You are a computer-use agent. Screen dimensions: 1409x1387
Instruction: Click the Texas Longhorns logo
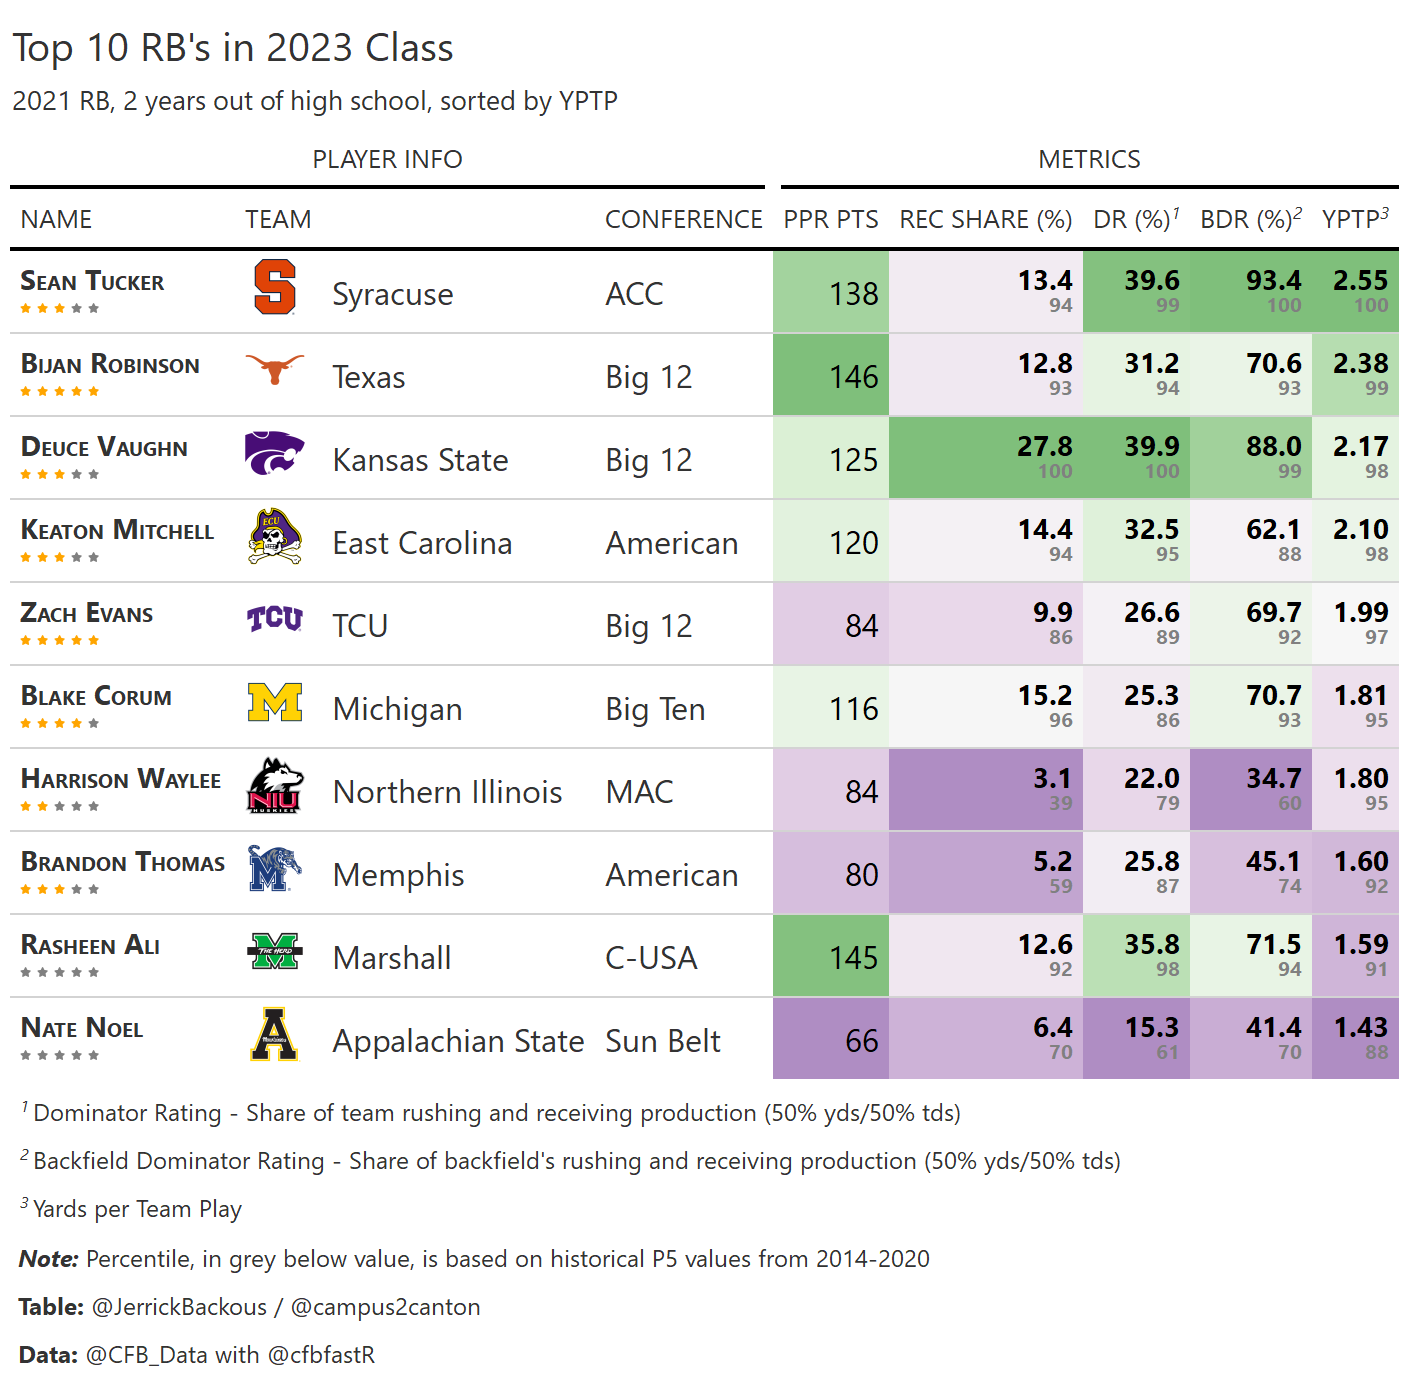click(x=275, y=369)
